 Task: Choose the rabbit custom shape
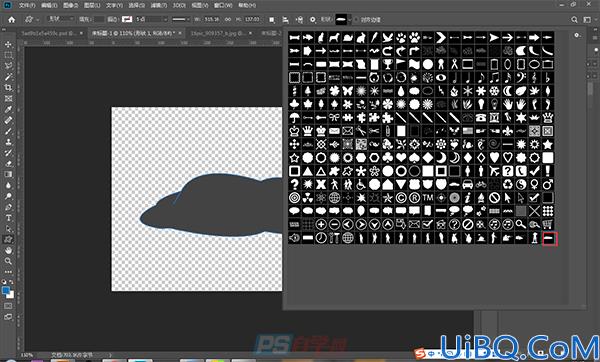361,38
